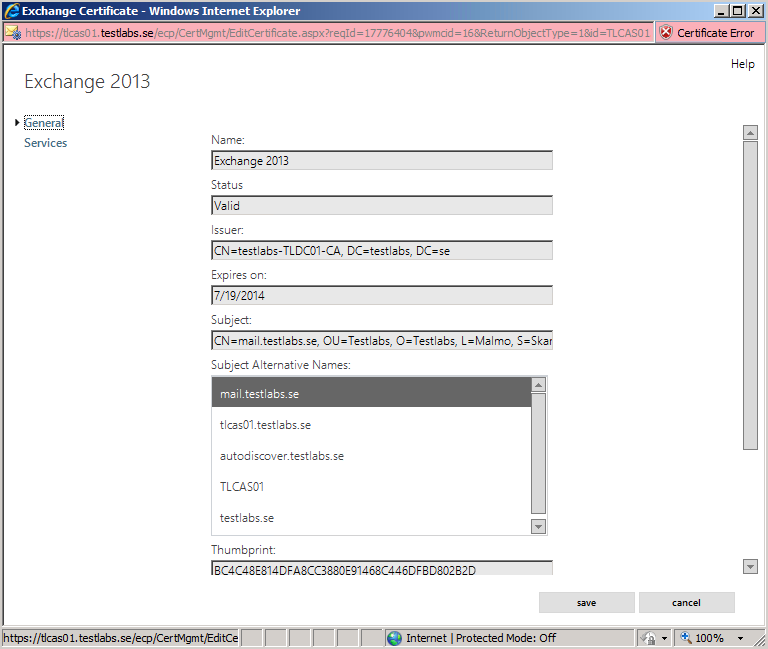This screenshot has height=649, width=768.
Task: Click the Certificate Error text
Action: pos(716,33)
